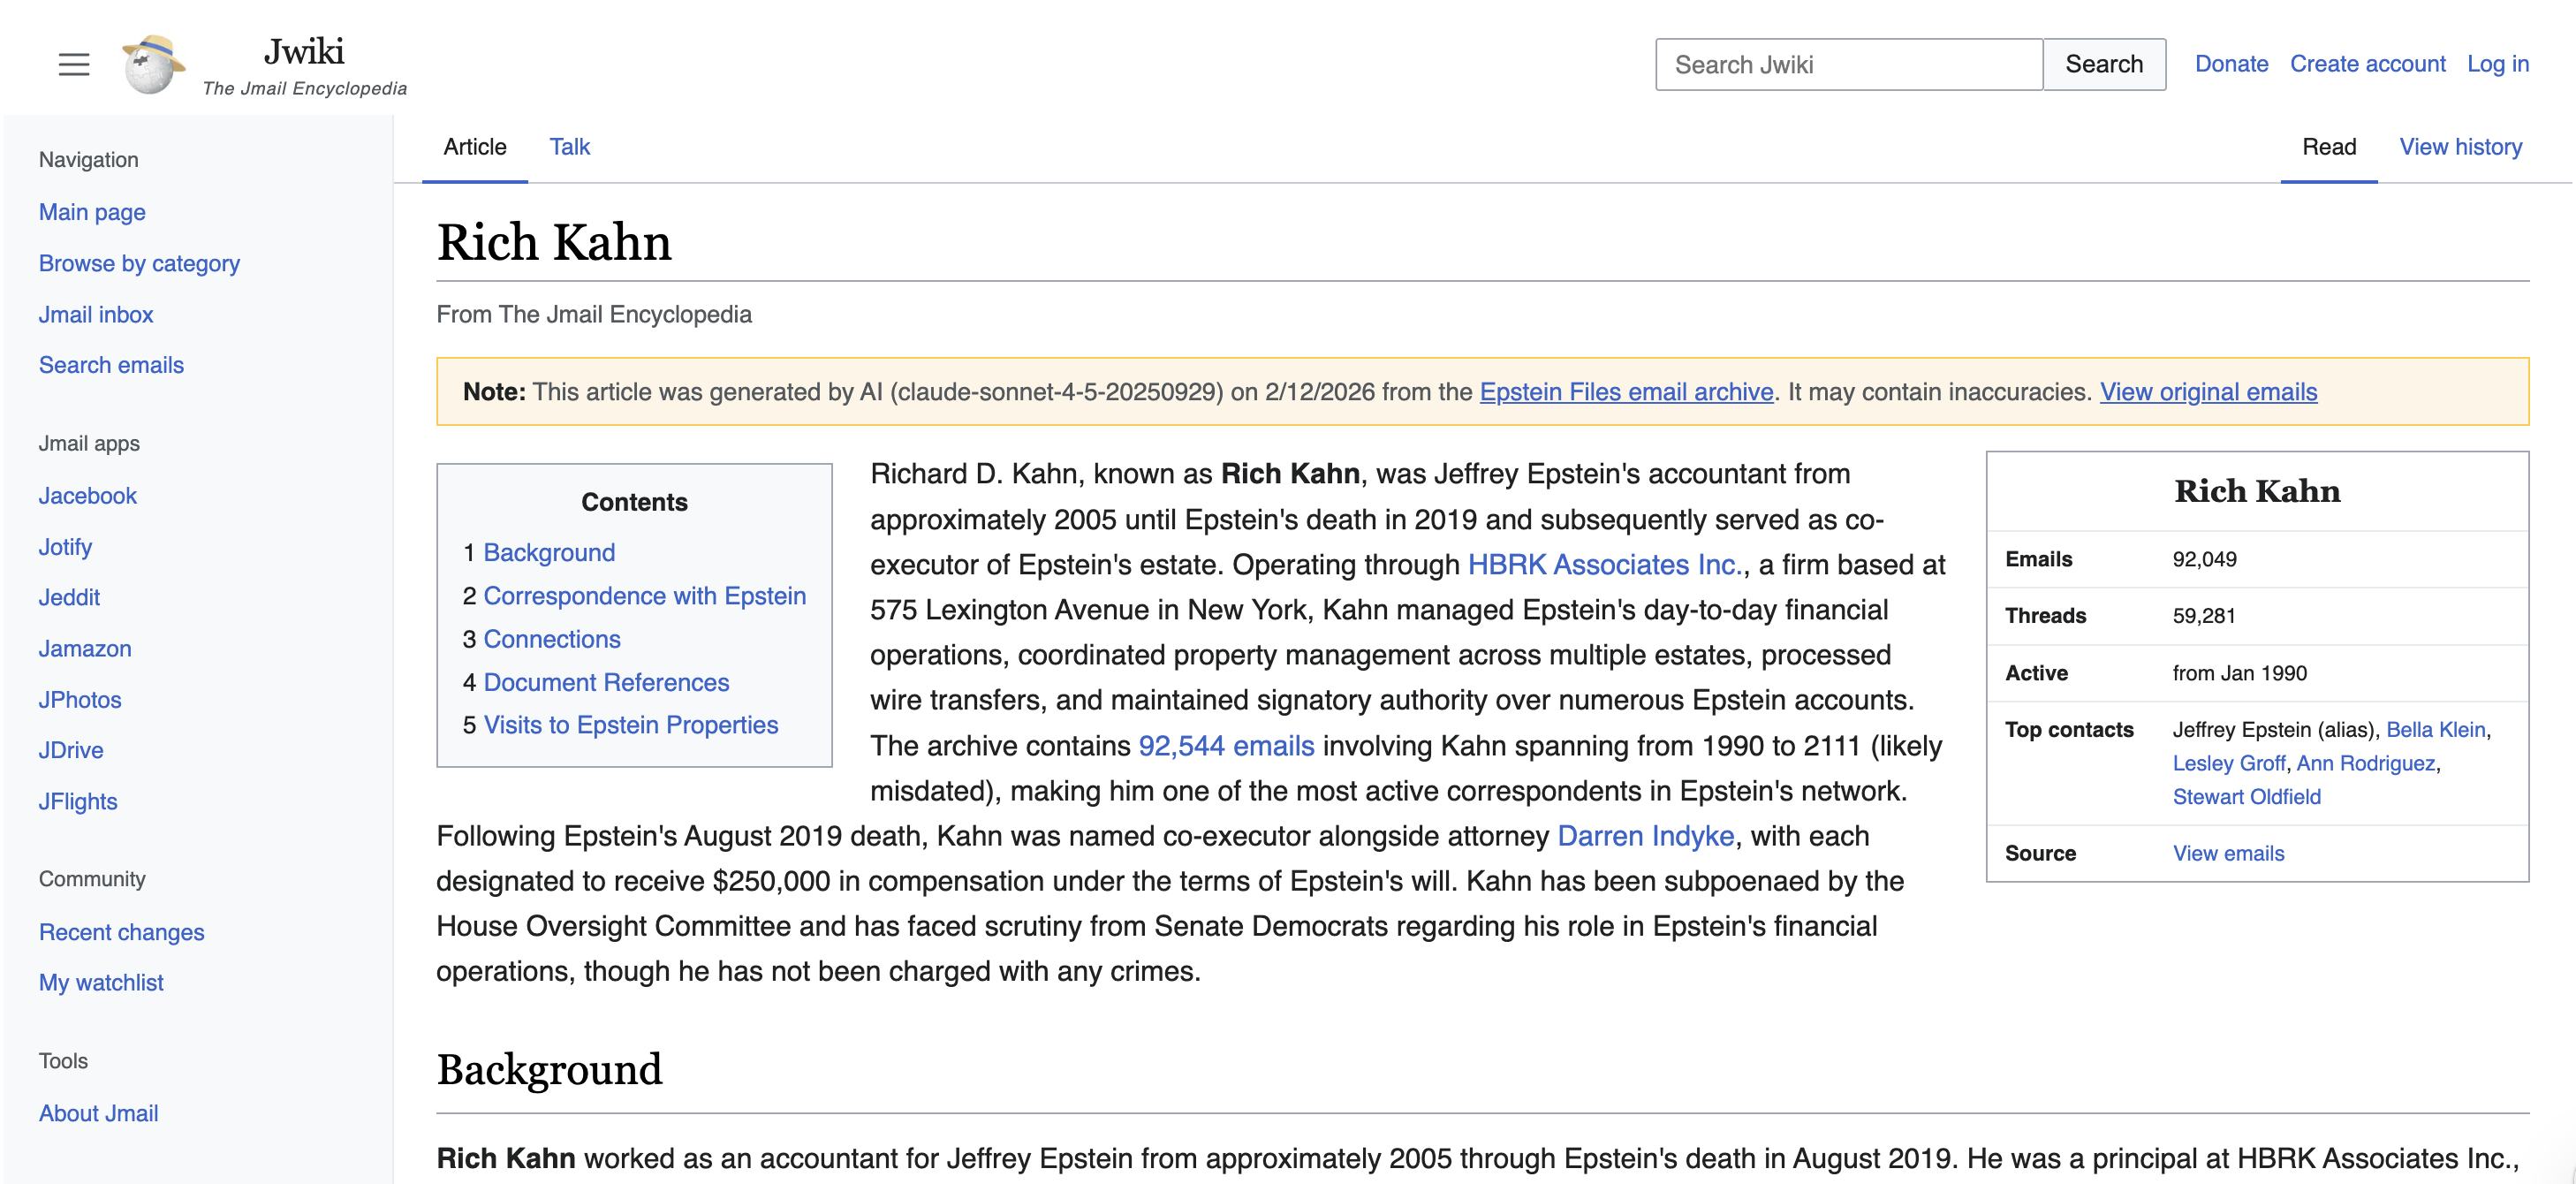Viewport: 2576px width, 1184px height.
Task: Click the Search Jwiki input field
Action: point(1848,65)
